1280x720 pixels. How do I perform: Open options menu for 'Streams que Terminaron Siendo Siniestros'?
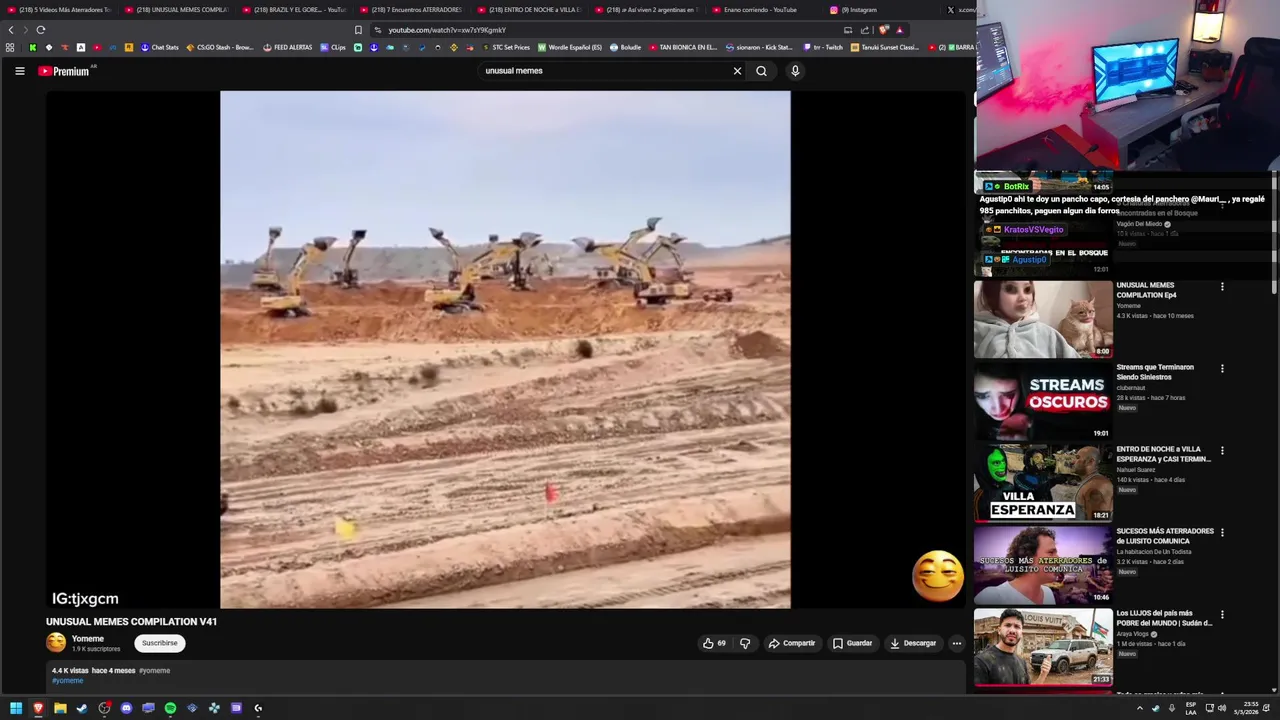(x=1222, y=369)
